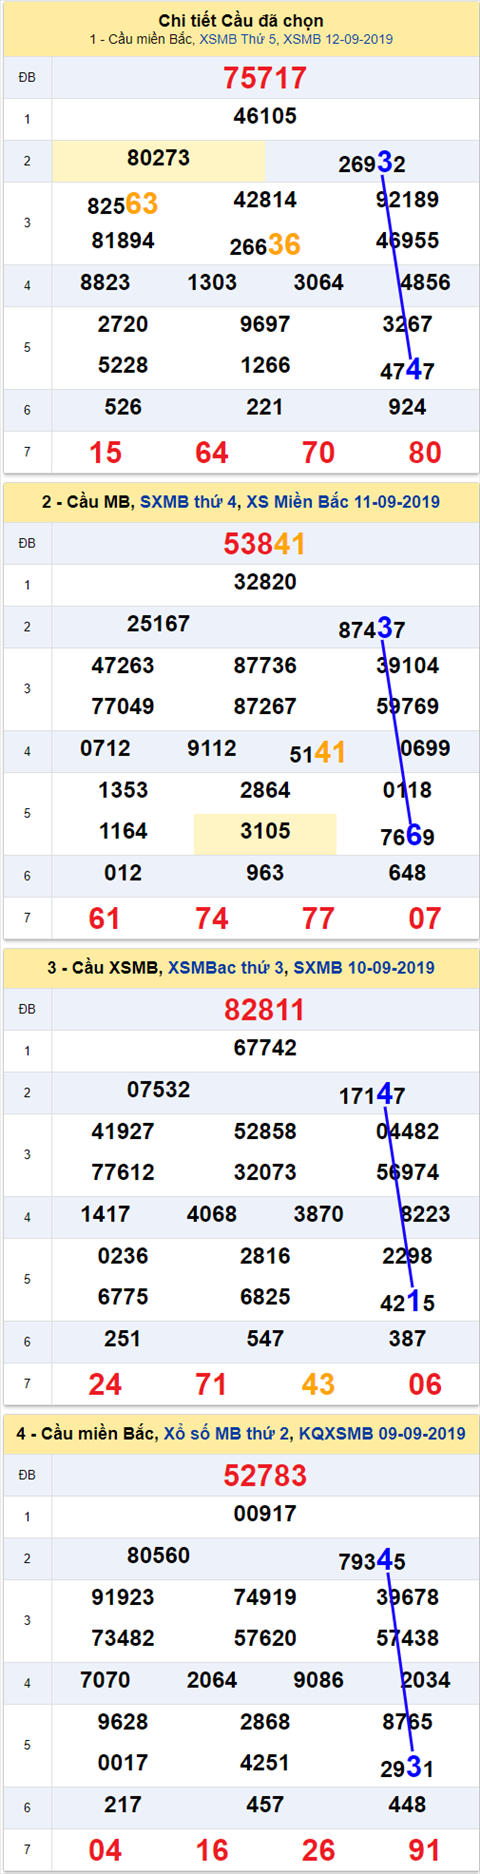Click the number 4251
Viewport: 480px width, 1874px height.
[265, 1764]
